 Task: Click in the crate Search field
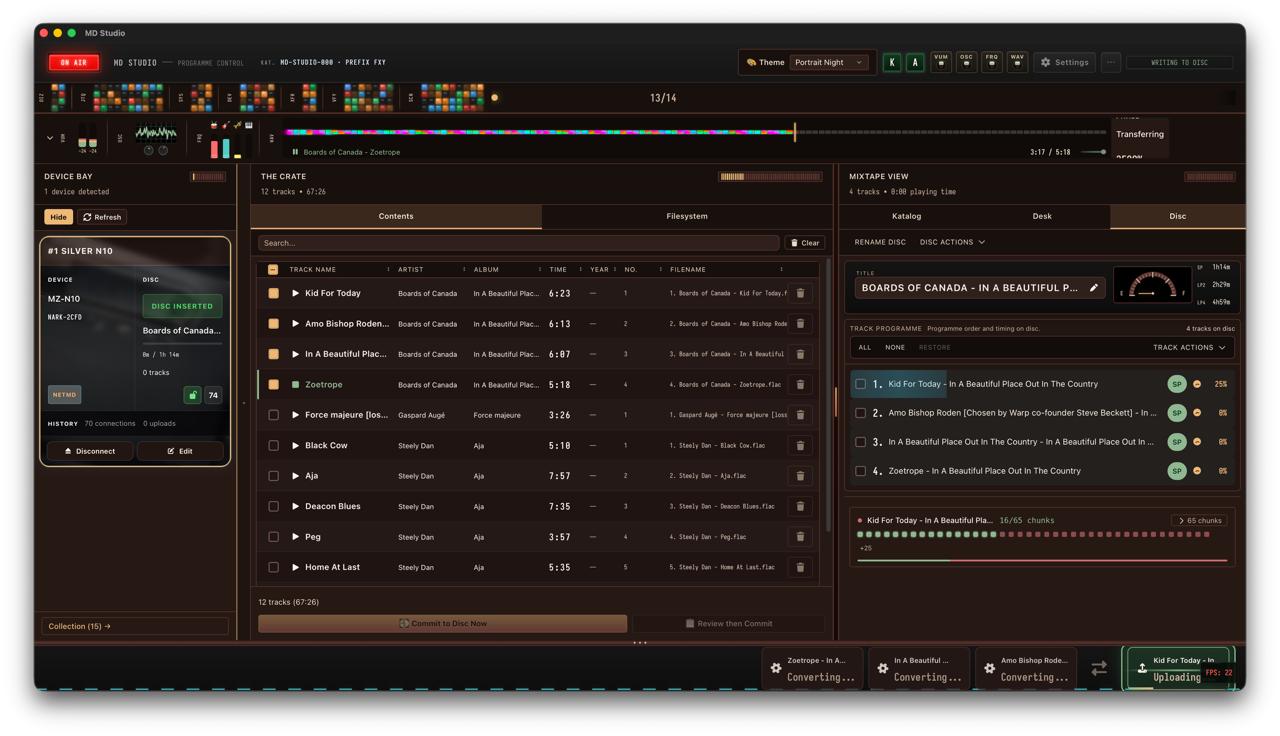pos(518,243)
